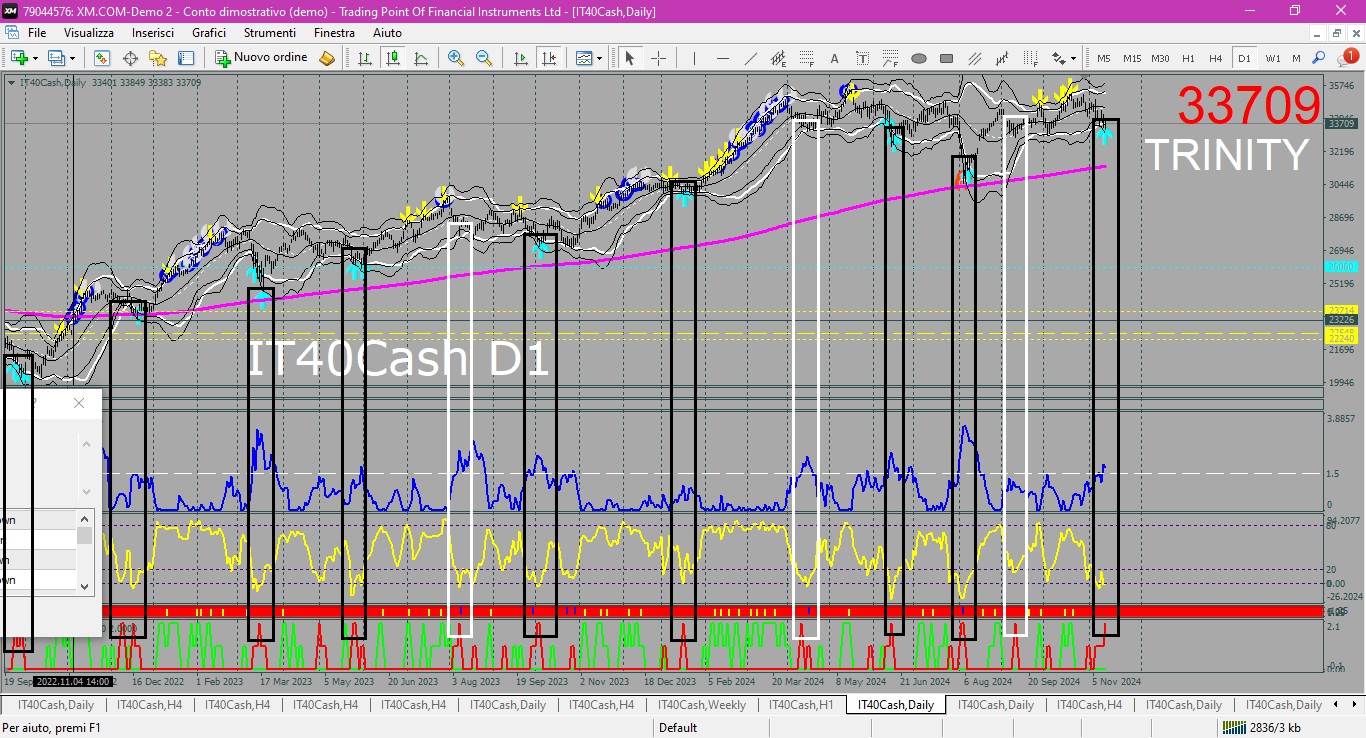Viewport: 1366px width, 738px height.
Task: Toggle chart auto scroll
Action: (520, 58)
